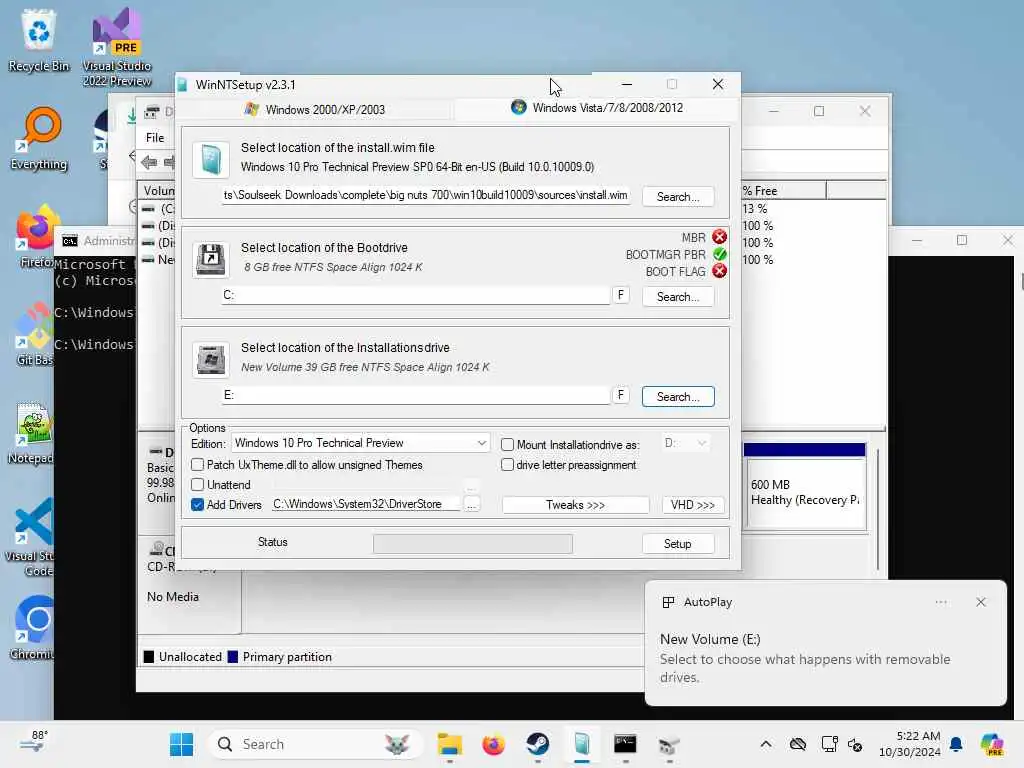
Task: Uncheck the Add Drivers checkbox
Action: coord(197,505)
